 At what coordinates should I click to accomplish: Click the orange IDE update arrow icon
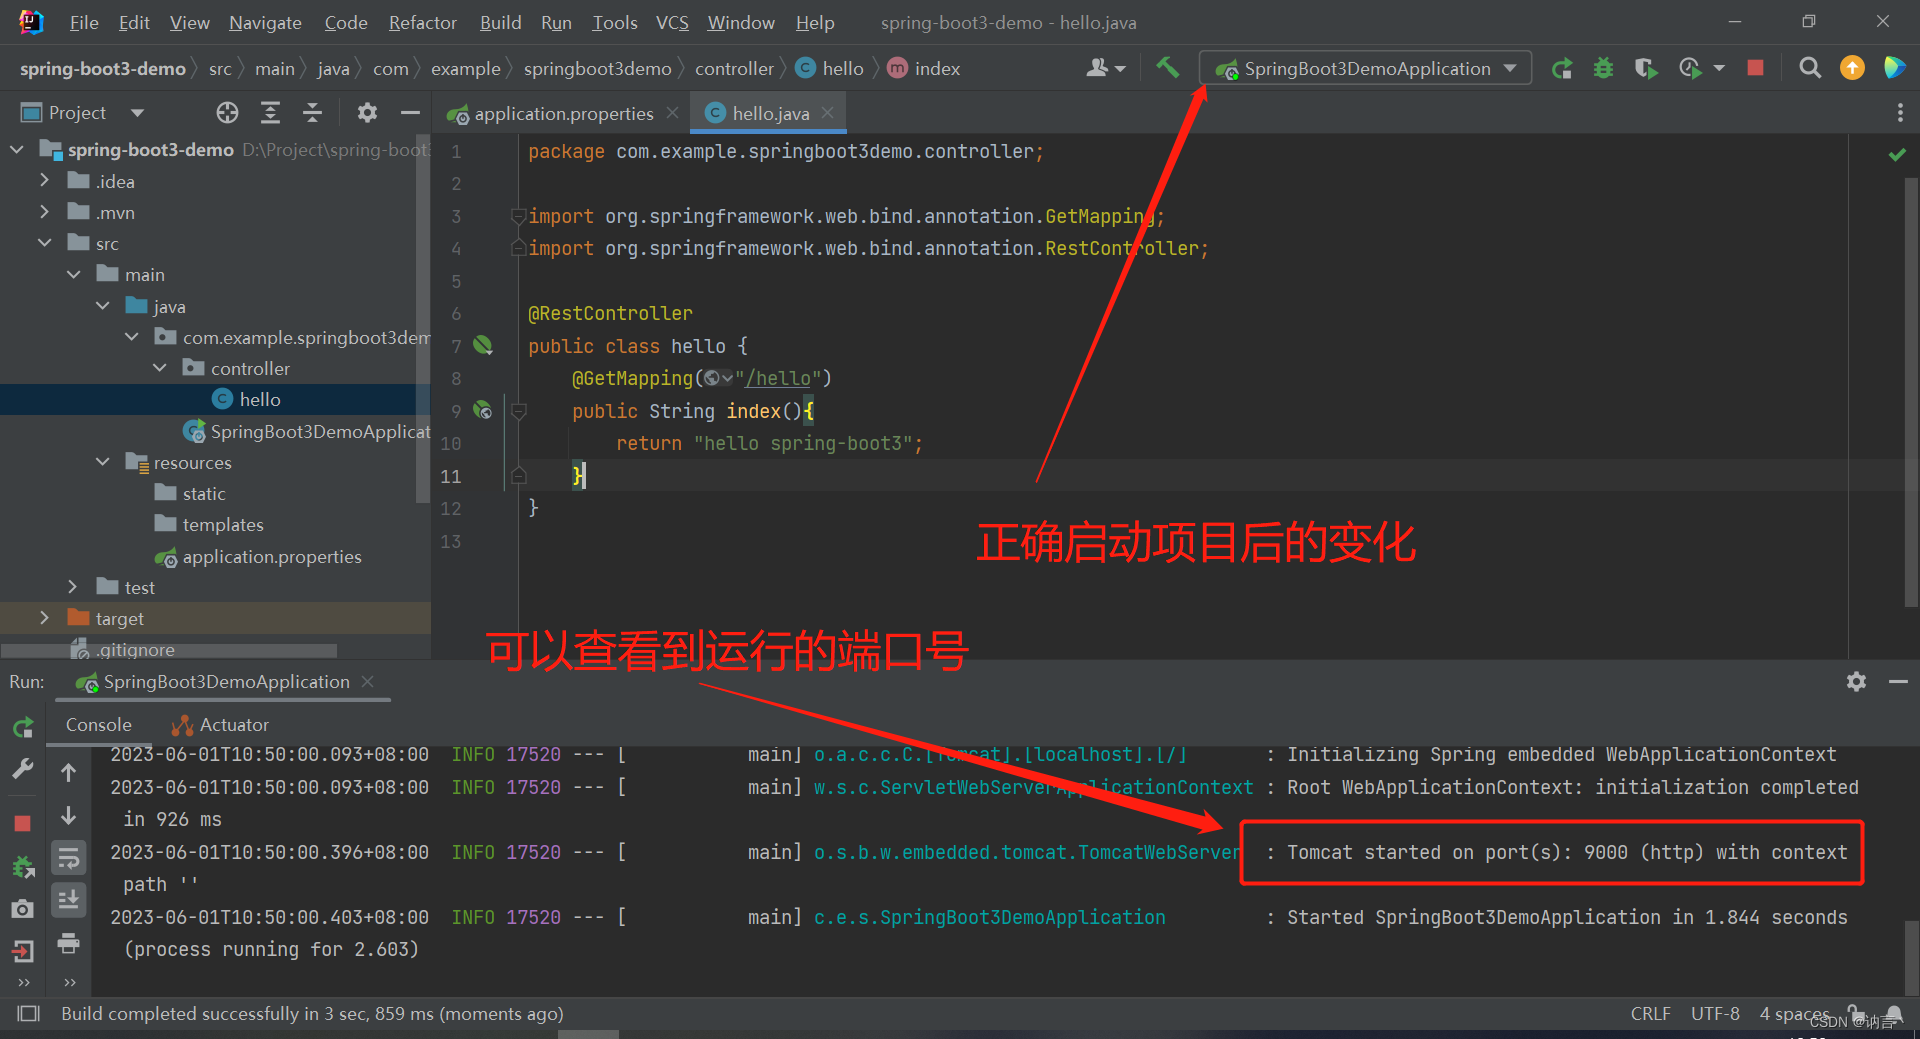pos(1852,68)
